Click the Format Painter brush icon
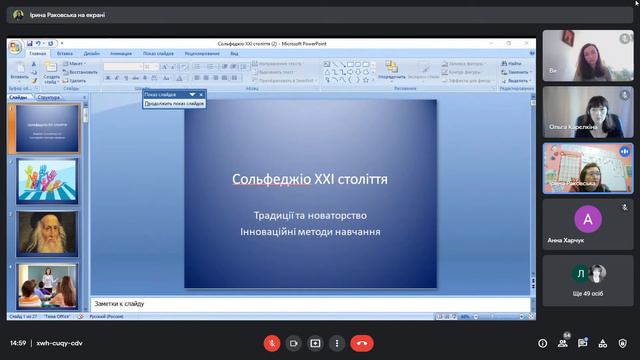640x360 pixels. [x=34, y=81]
